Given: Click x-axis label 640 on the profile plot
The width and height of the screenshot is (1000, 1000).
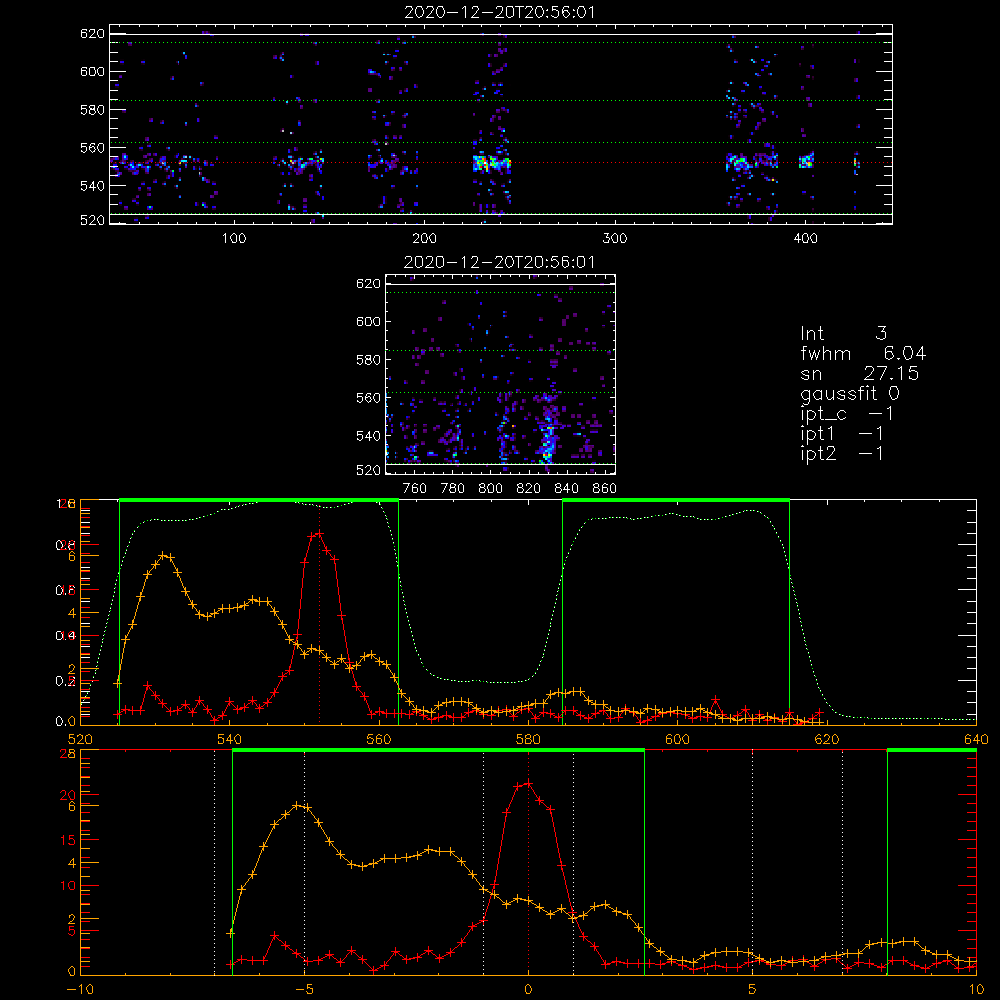Looking at the screenshot, I should [976, 739].
